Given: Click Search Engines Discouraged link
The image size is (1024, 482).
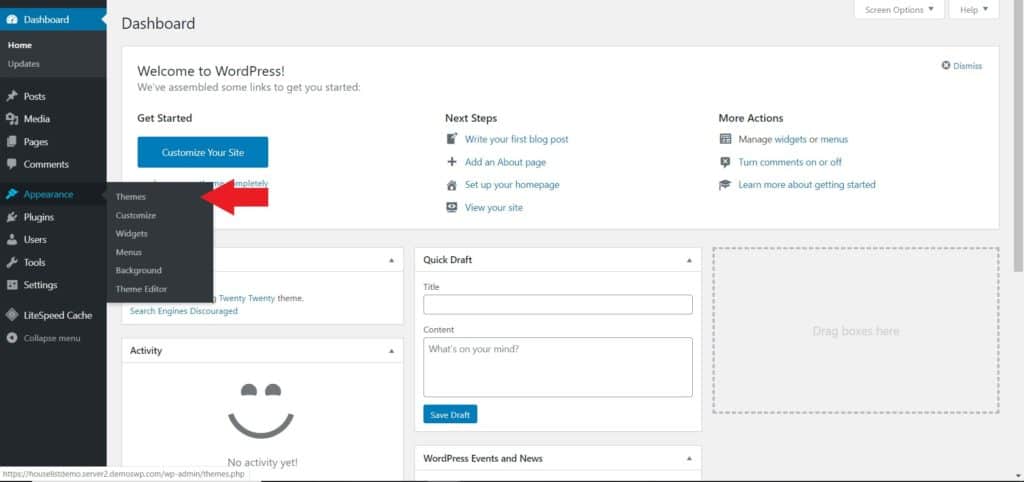Looking at the screenshot, I should [184, 311].
